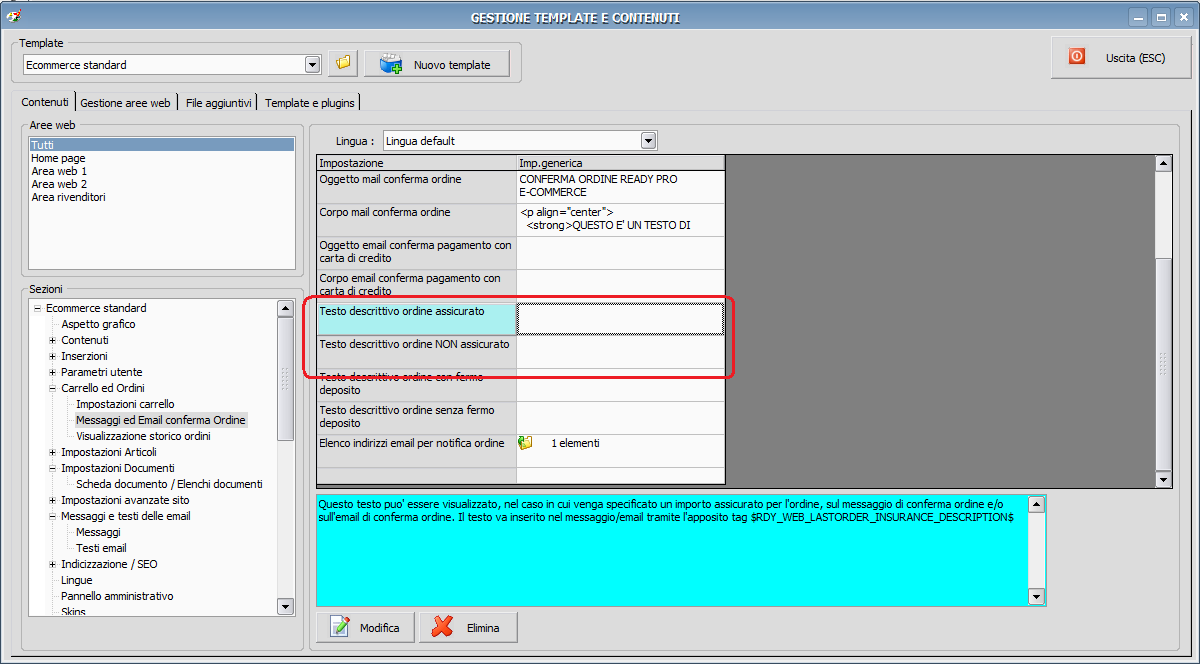The width and height of the screenshot is (1200, 664).
Task: Select Tutti in Aree web list
Action: pos(162,145)
